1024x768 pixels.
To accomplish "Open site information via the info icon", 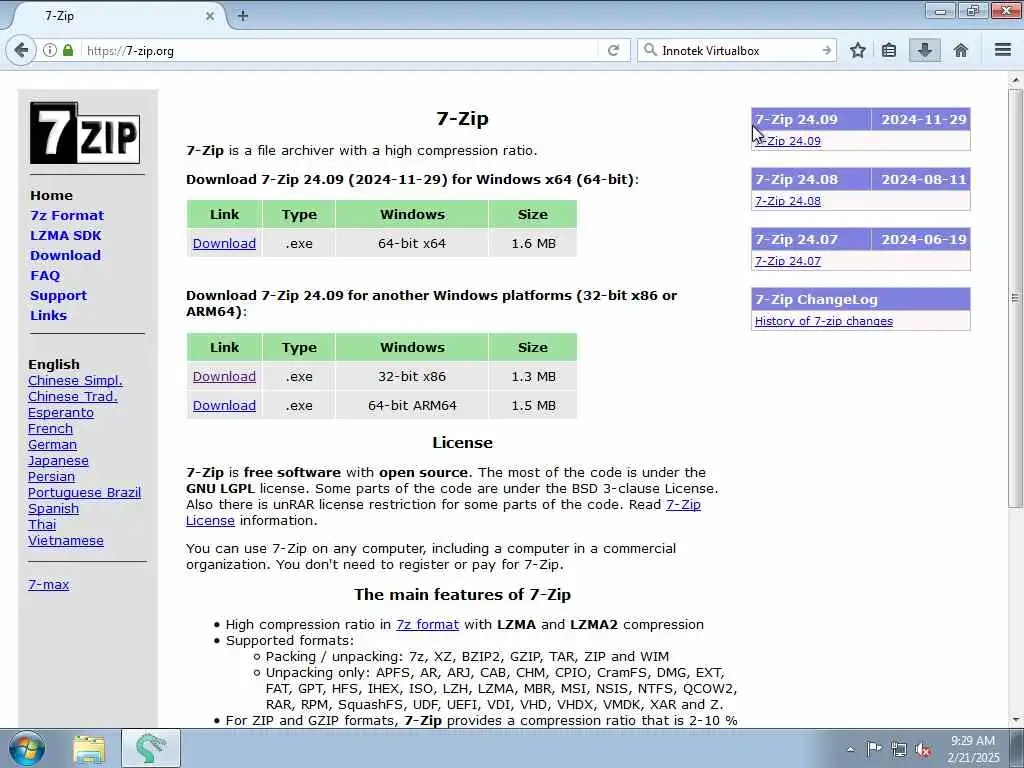I will point(50,50).
